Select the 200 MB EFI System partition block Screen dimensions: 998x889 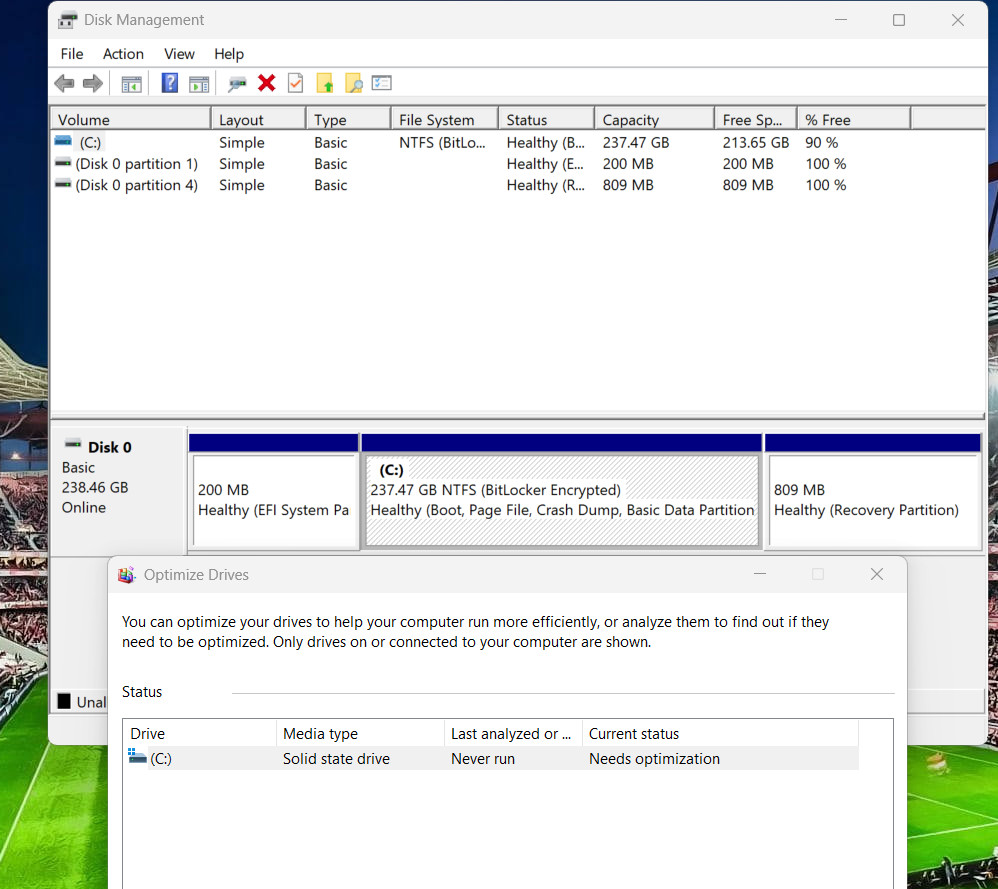coord(274,500)
